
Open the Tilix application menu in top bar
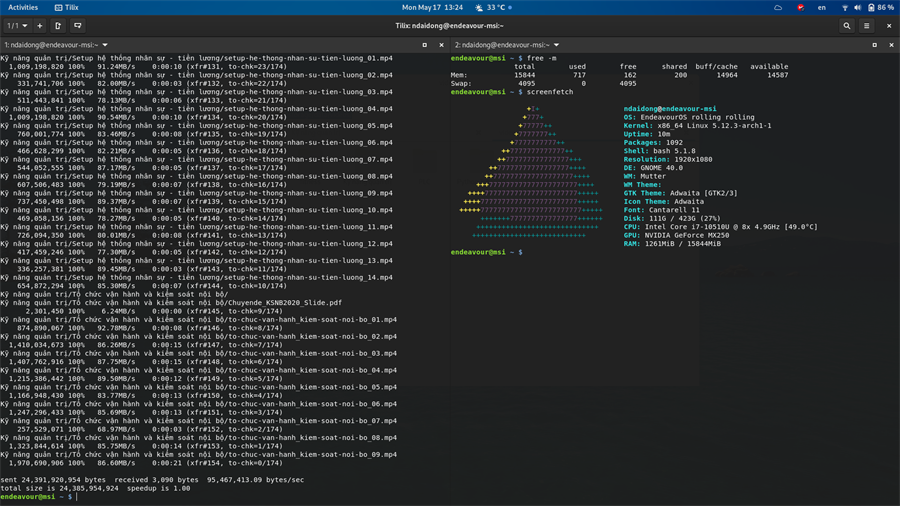click(67, 7)
